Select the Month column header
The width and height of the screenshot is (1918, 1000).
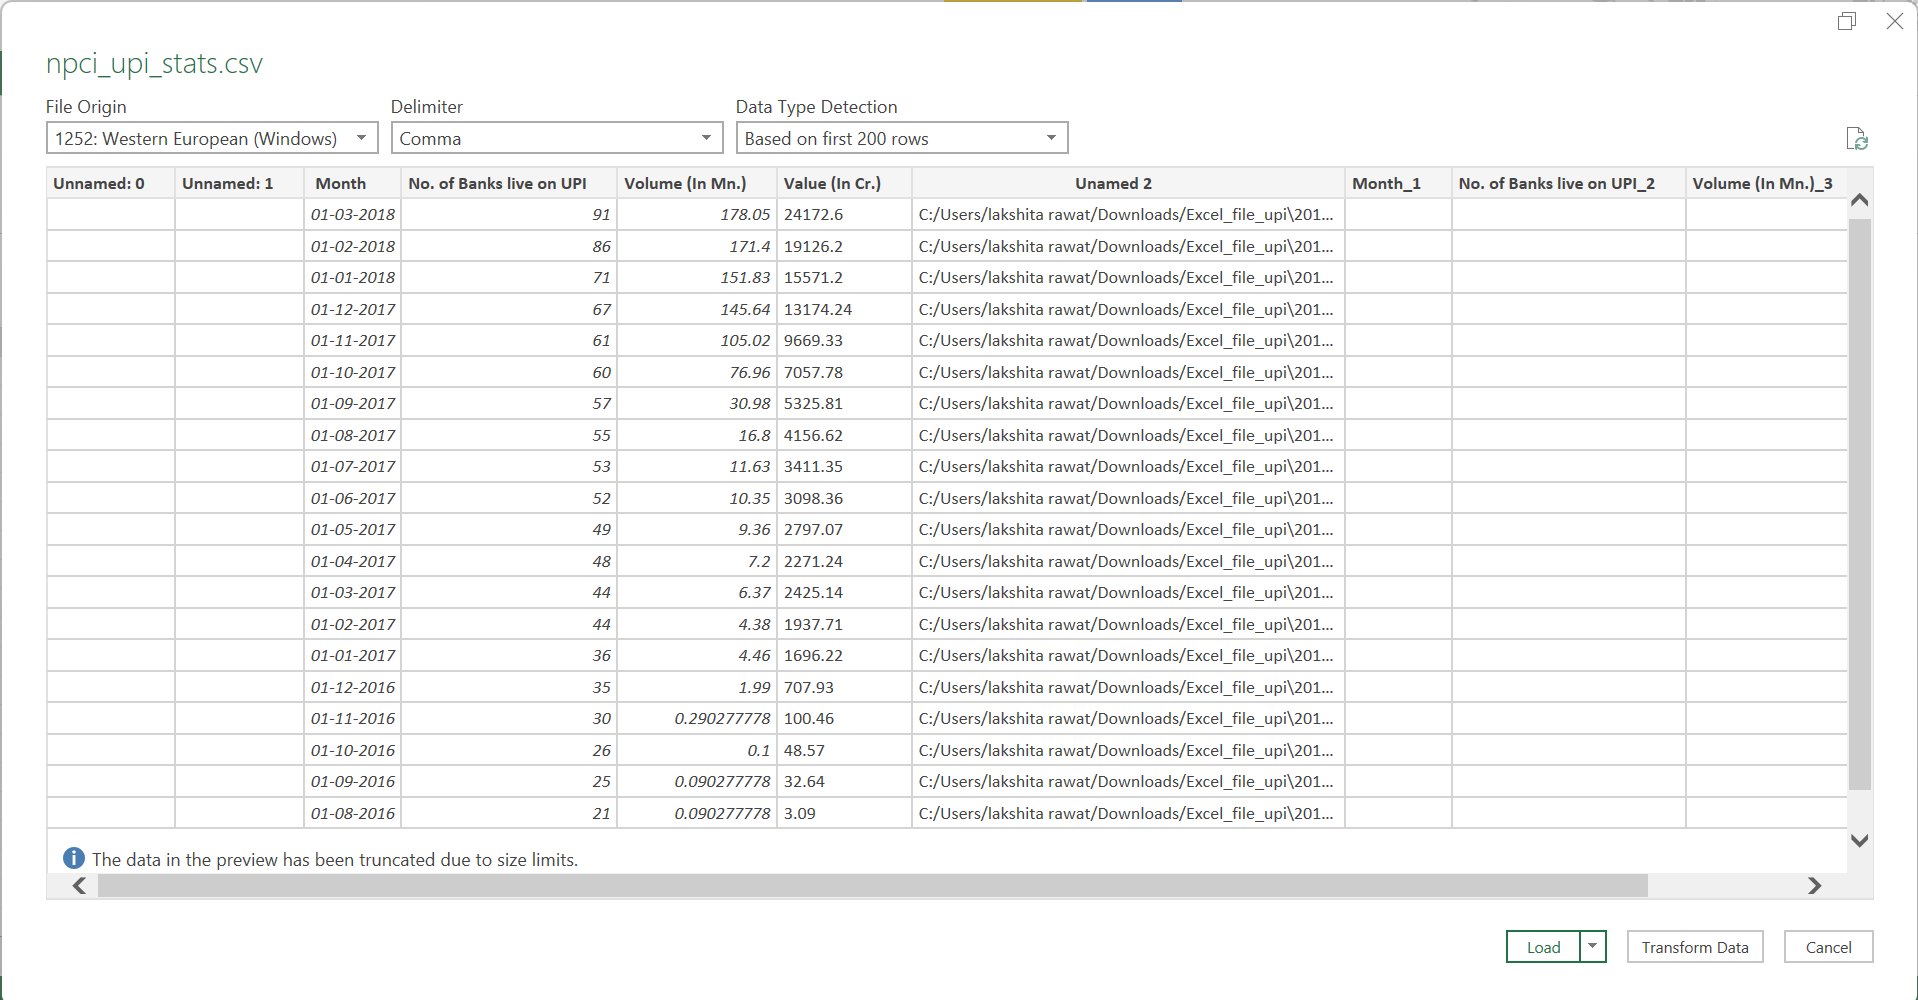point(340,183)
